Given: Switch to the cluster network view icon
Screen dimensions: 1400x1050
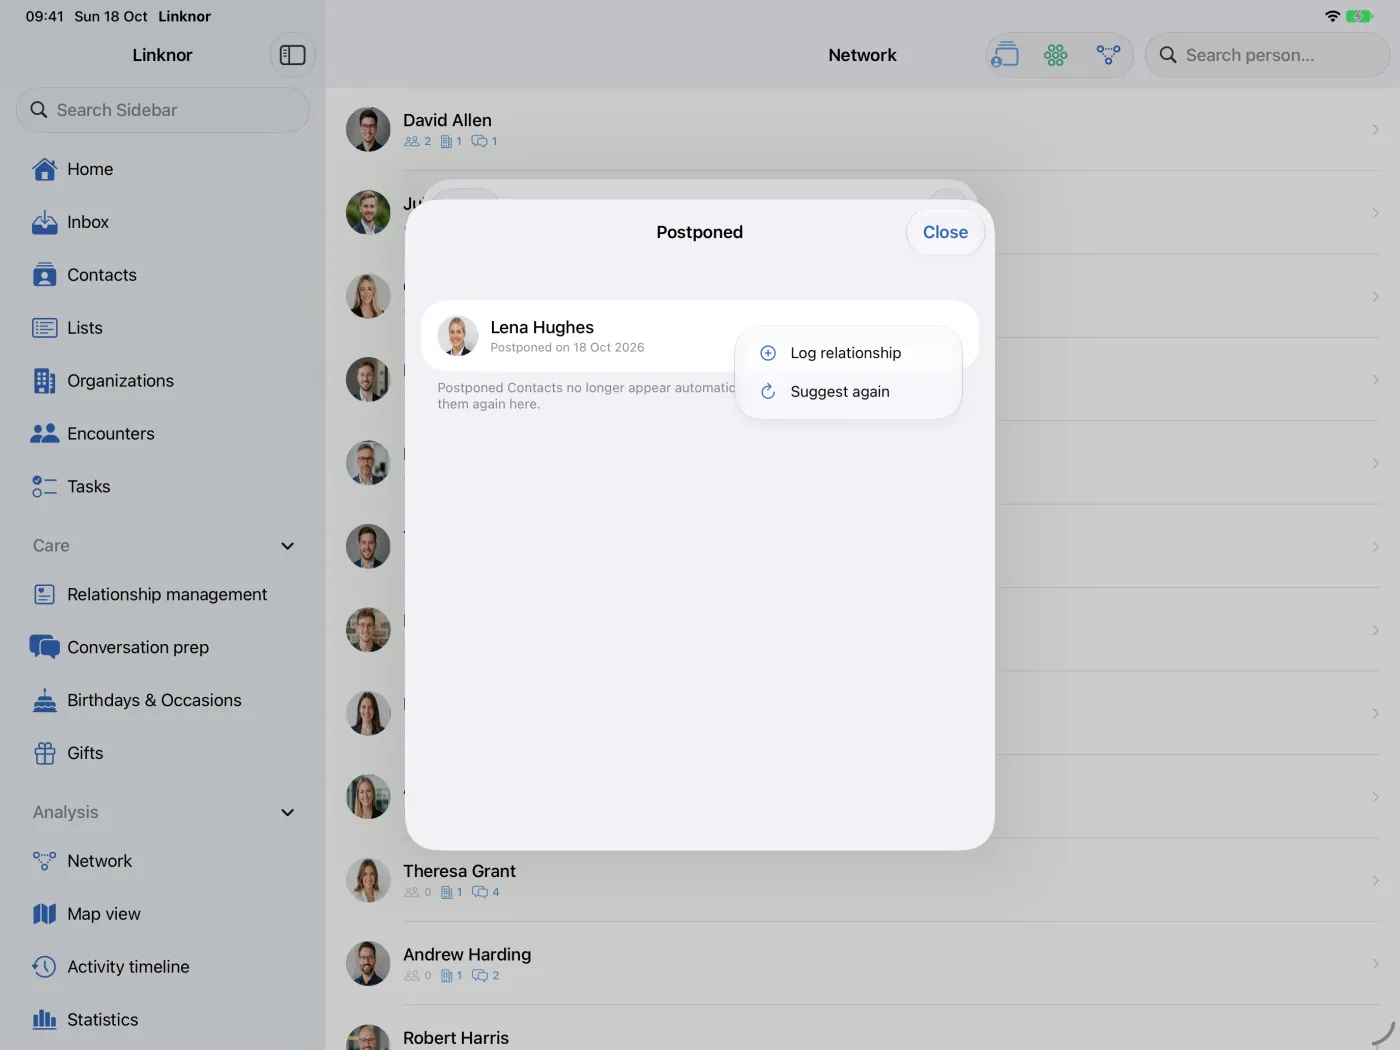Looking at the screenshot, I should coord(1056,55).
